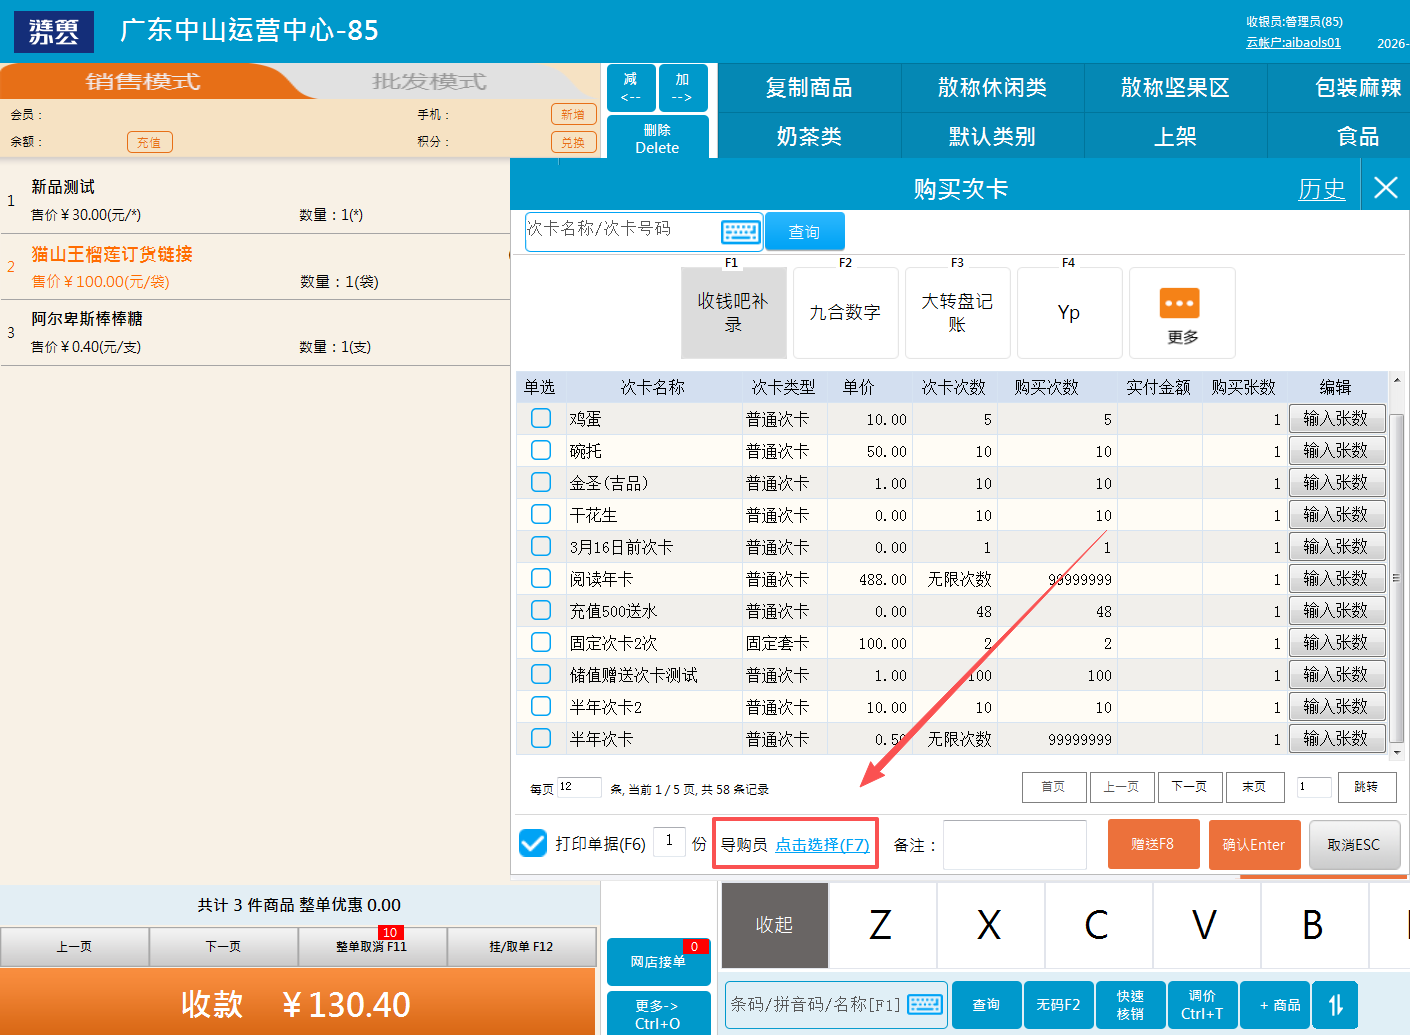This screenshot has height=1035, width=1410.
Task: Click the orange More icon with three dots
Action: tap(1180, 303)
